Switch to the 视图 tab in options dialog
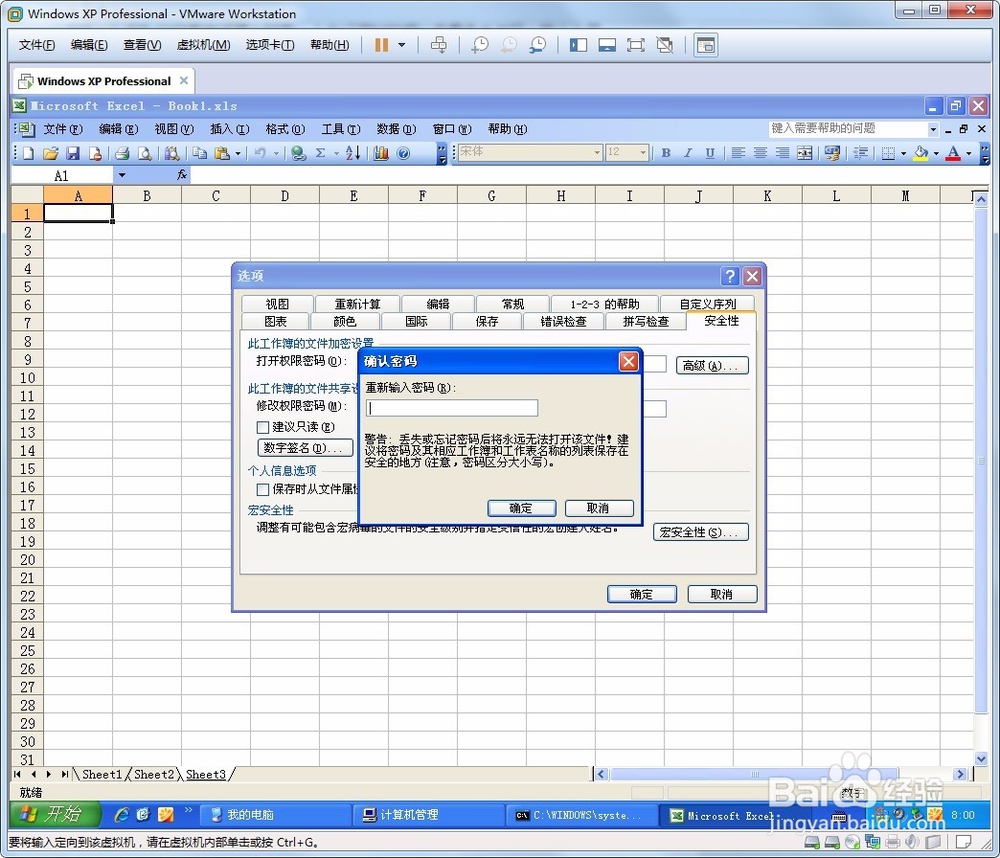 (277, 304)
